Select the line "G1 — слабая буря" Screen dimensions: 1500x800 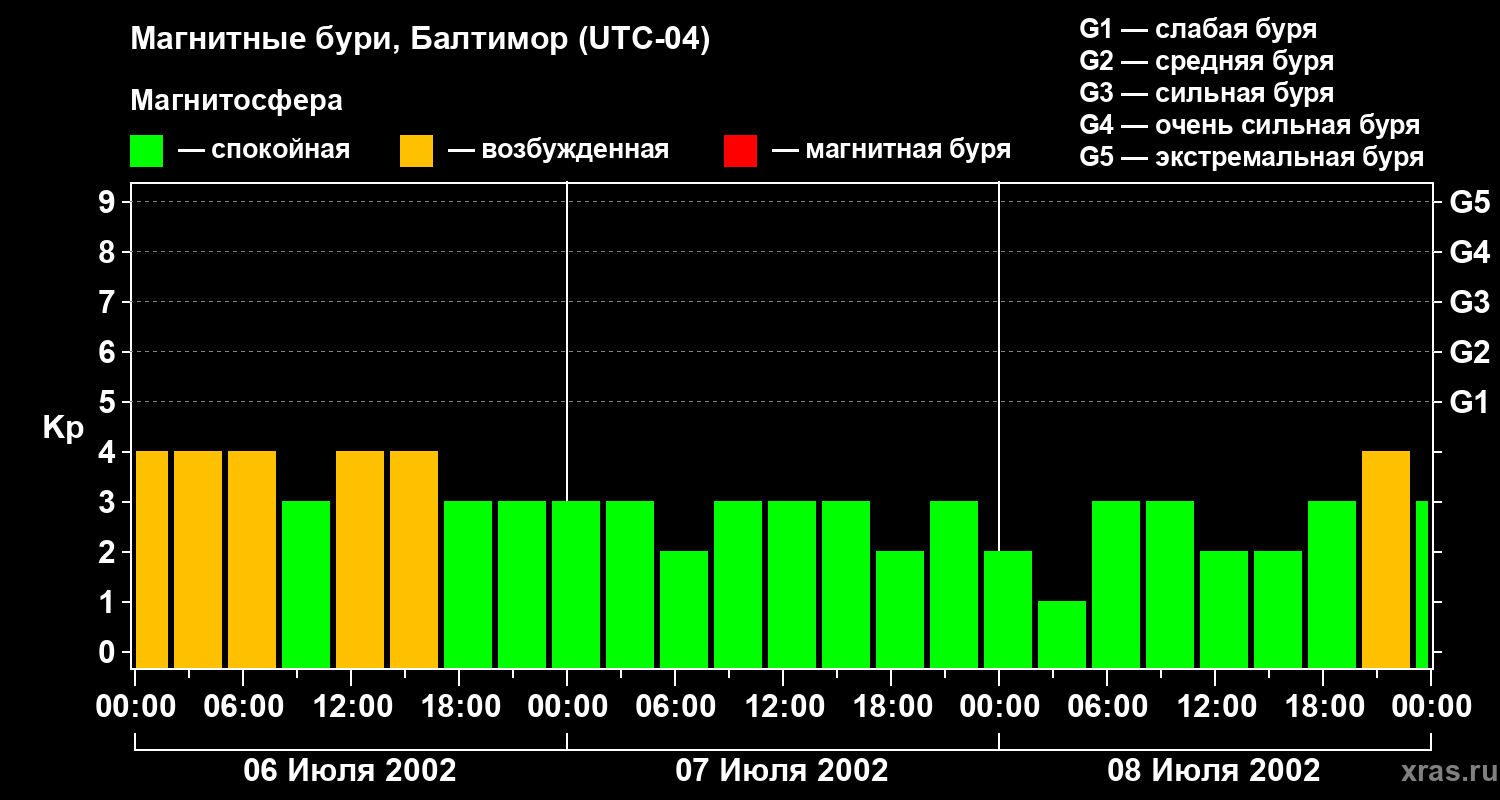pyautogui.click(x=1198, y=29)
